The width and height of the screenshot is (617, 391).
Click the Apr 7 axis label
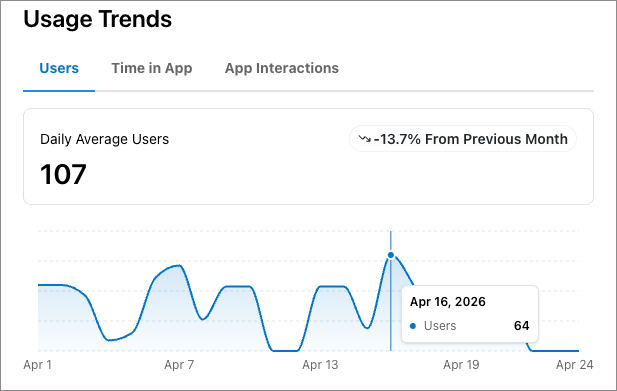tap(179, 365)
